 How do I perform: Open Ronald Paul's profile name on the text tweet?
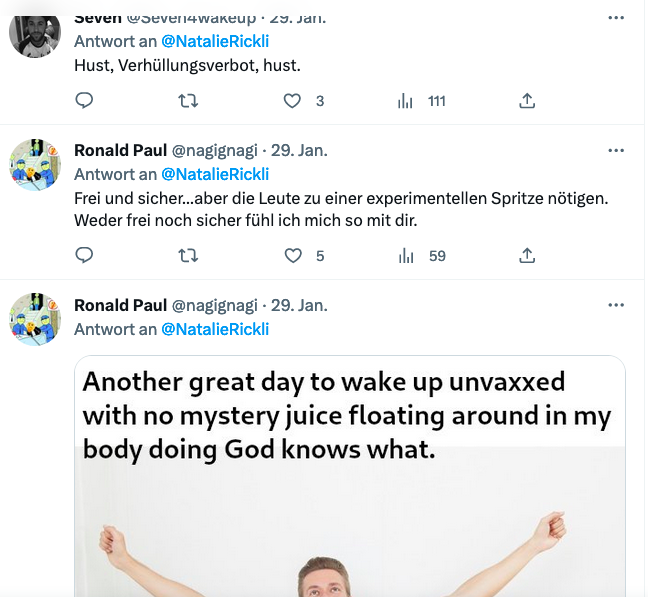(120, 150)
